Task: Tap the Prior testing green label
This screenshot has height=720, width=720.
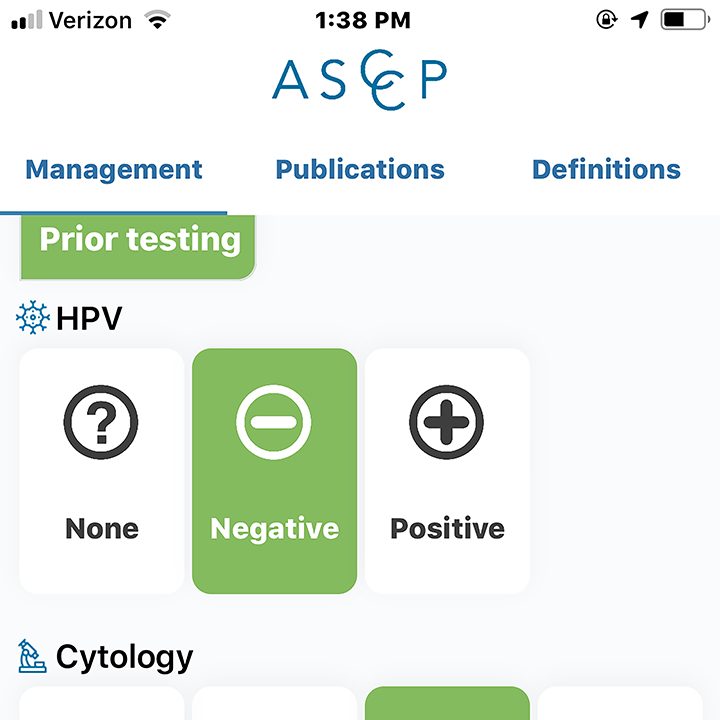Action: click(x=138, y=247)
